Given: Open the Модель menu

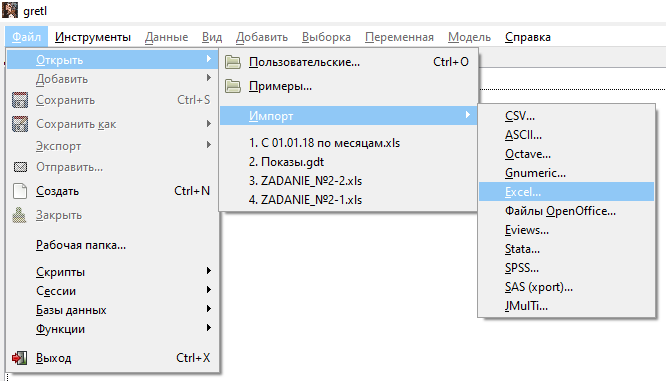Looking at the screenshot, I should [x=469, y=37].
